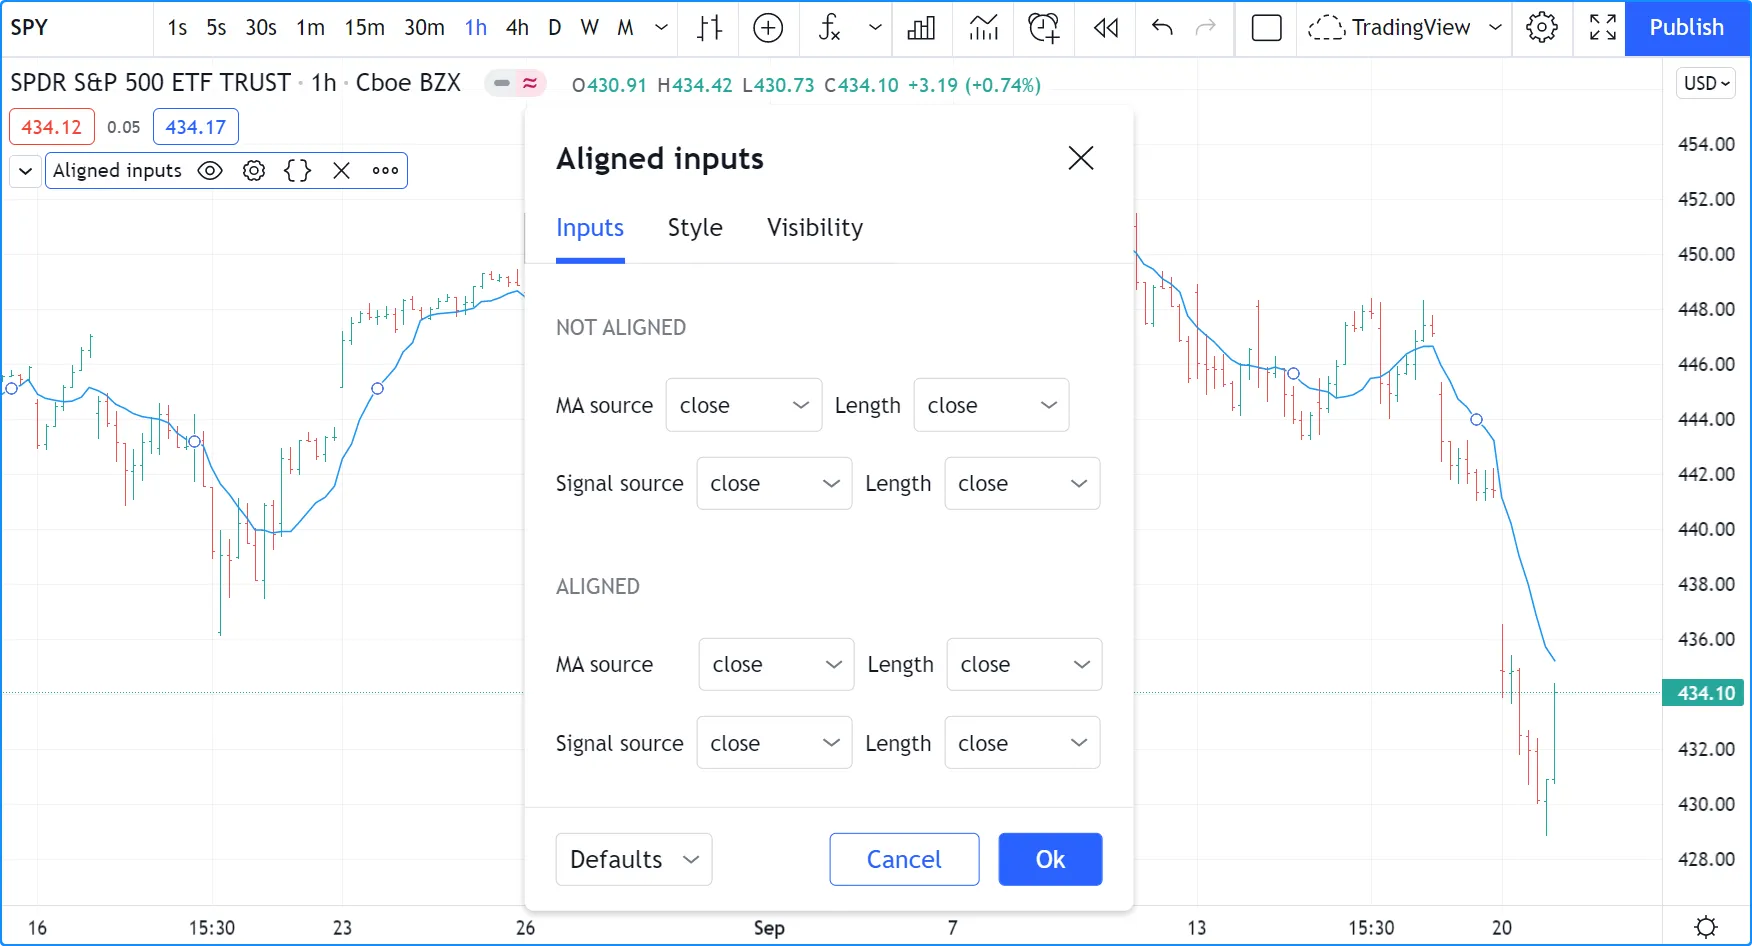Open Not Aligned MA source dropdown
This screenshot has width=1752, height=946.
[x=743, y=405]
